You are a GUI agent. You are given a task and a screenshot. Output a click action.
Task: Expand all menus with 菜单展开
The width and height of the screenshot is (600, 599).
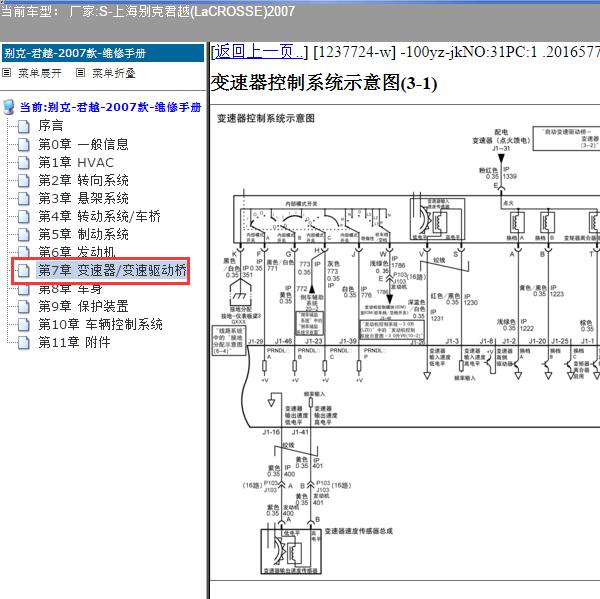[40, 73]
